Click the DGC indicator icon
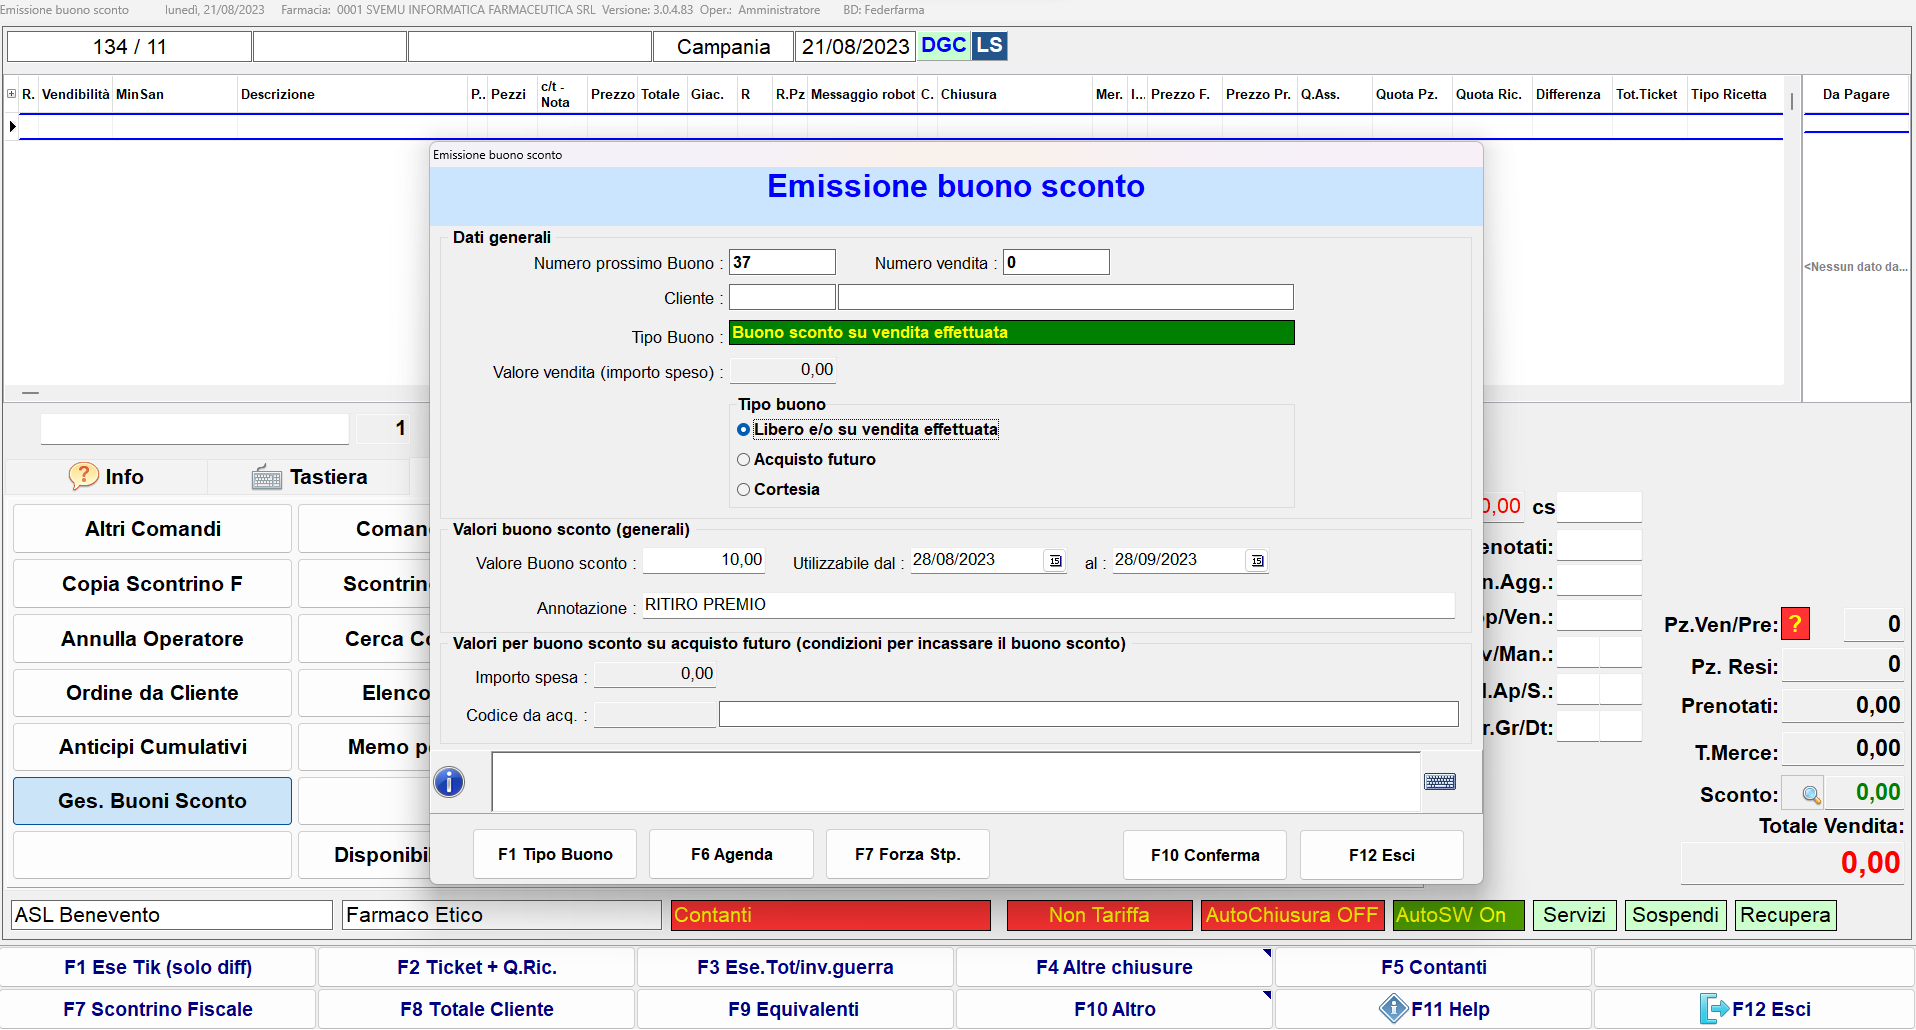The image size is (1916, 1030). pos(943,46)
